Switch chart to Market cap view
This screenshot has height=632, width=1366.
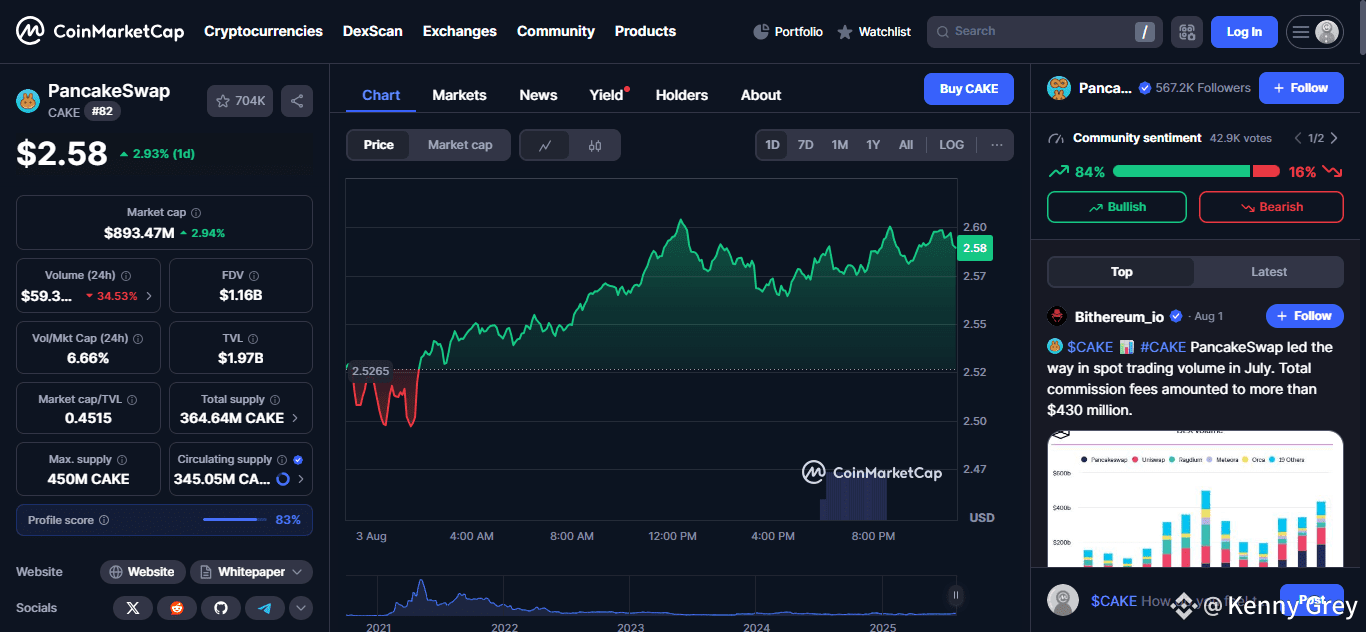460,145
